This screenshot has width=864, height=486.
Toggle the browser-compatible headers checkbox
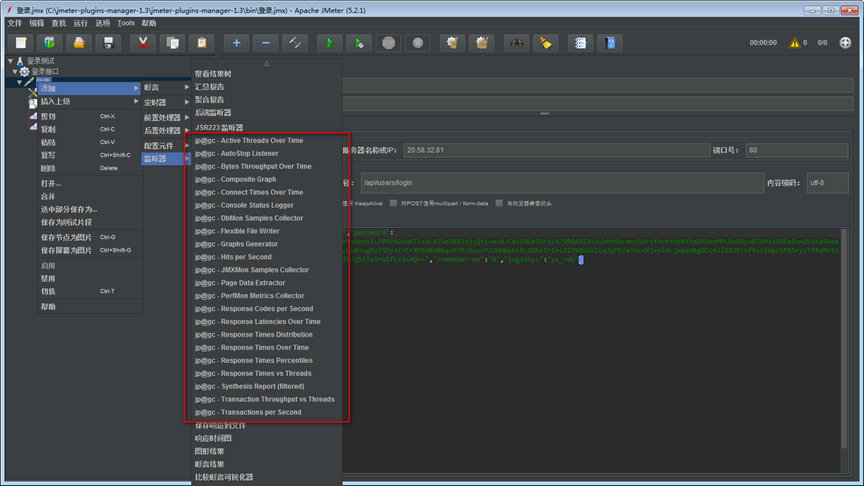[499, 203]
